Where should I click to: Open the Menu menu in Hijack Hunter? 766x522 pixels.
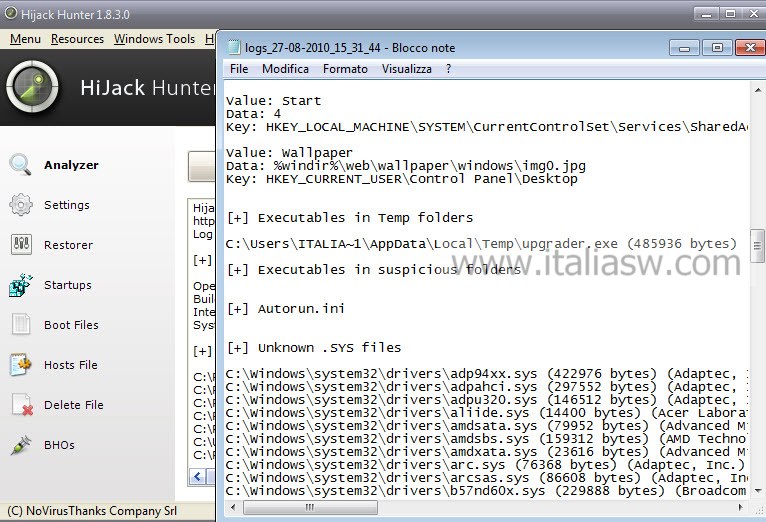pyautogui.click(x=25, y=39)
